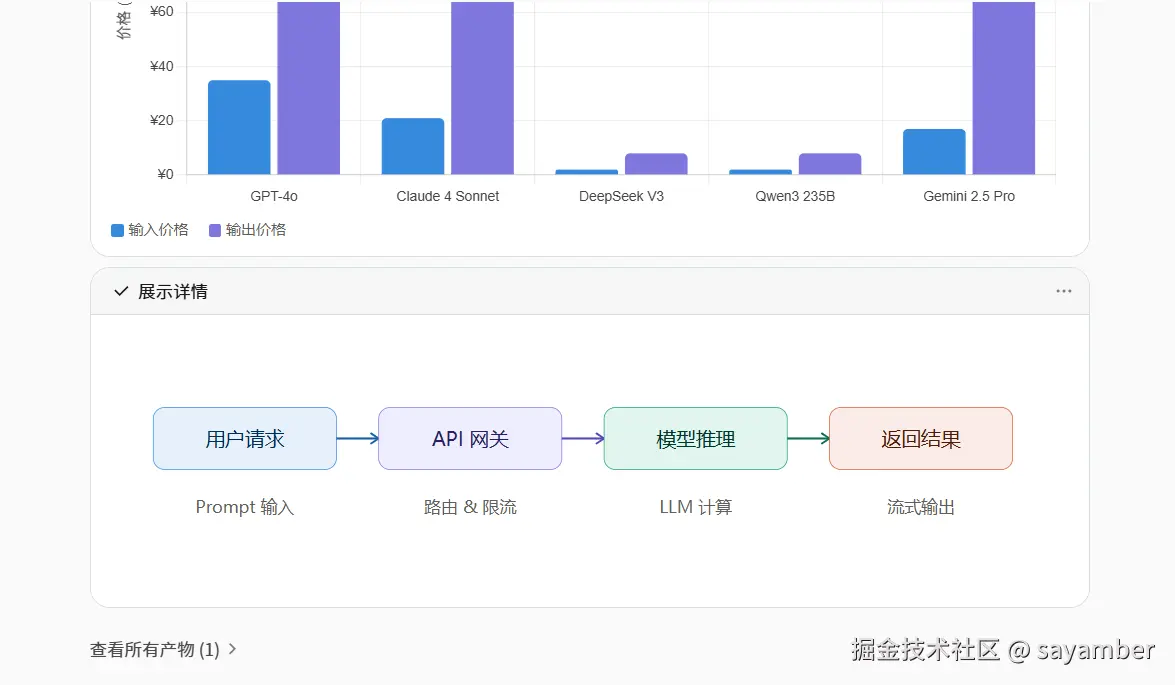
Task: Click the LLM 计算 caption
Action: click(x=695, y=507)
